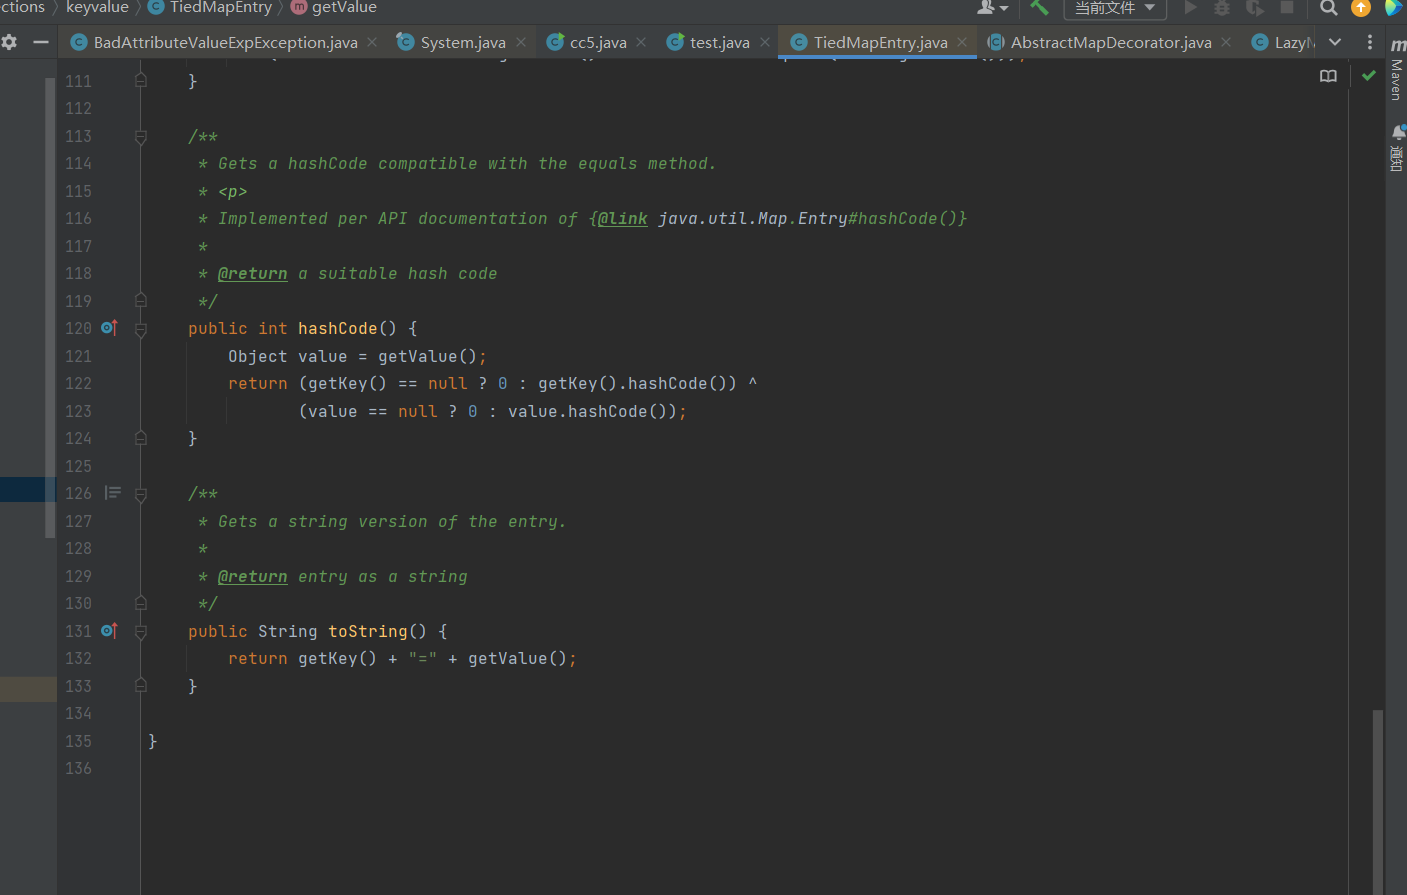The width and height of the screenshot is (1407, 895).
Task: Open the 通知 notifications bell panel
Action: (x=1397, y=148)
